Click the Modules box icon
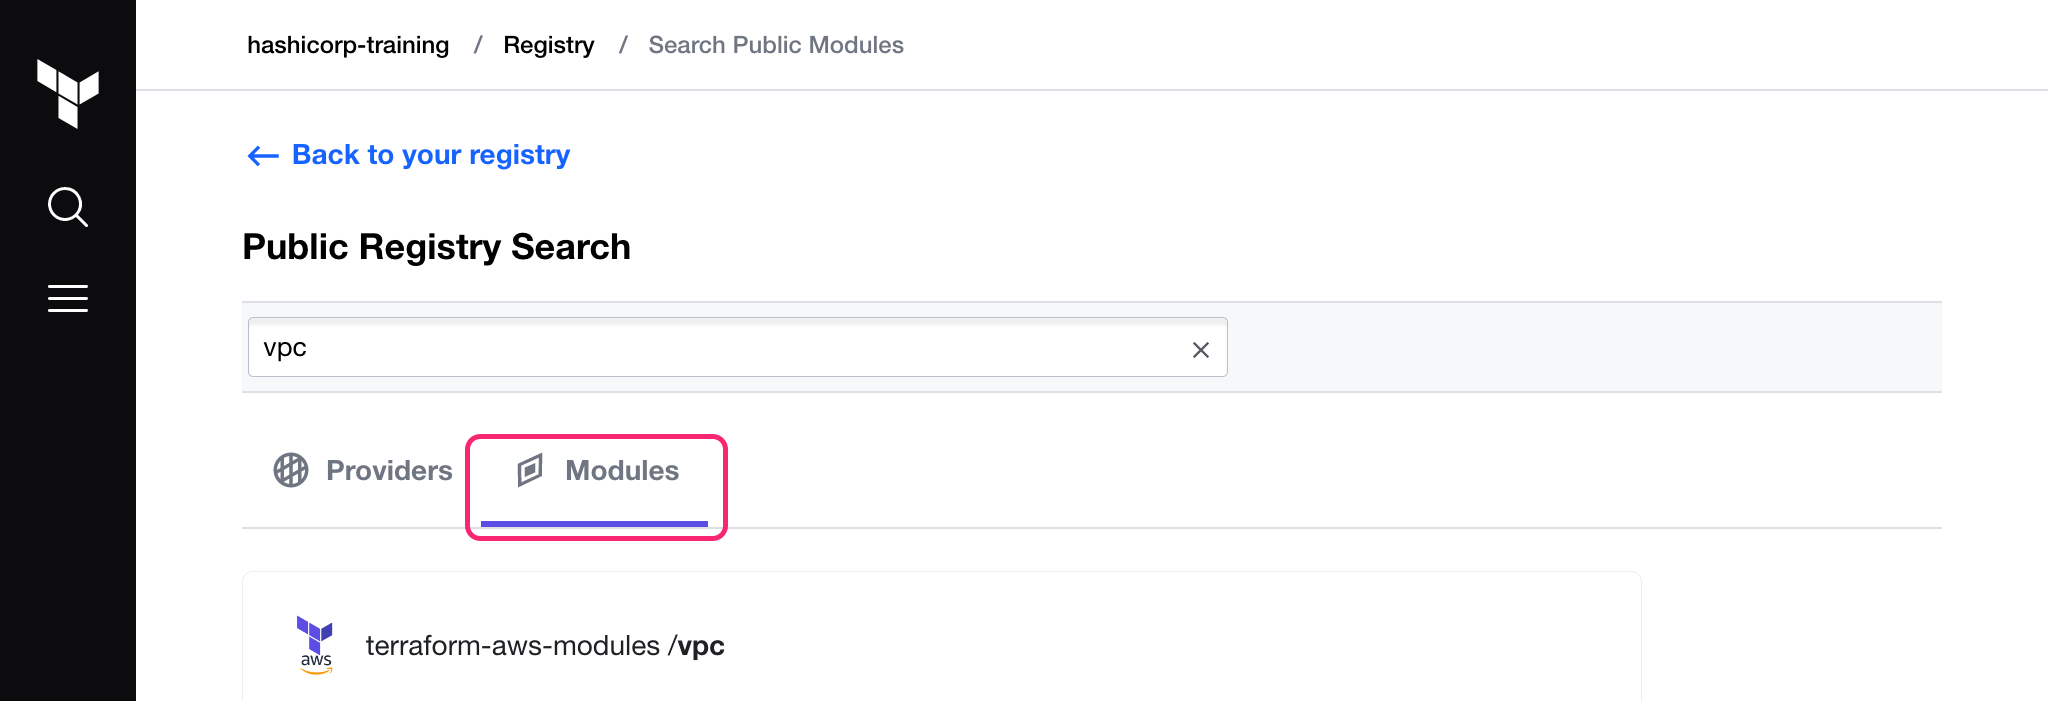This screenshot has height=701, width=2048. [531, 470]
